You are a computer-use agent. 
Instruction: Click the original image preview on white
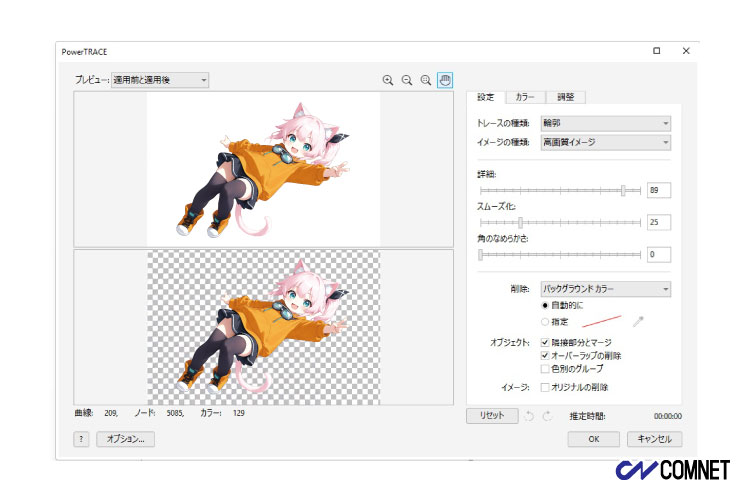click(x=263, y=169)
